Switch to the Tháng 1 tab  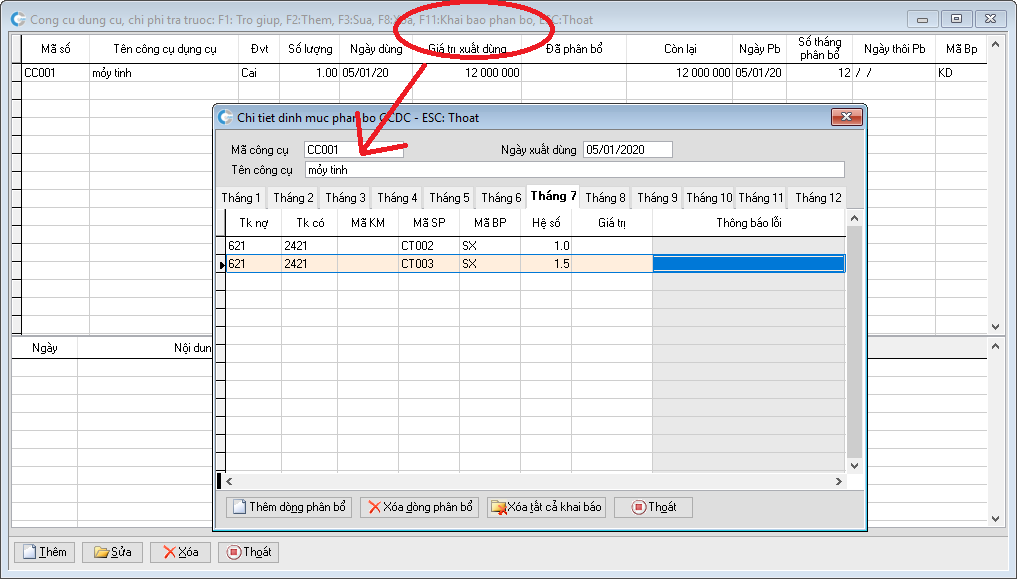[241, 198]
